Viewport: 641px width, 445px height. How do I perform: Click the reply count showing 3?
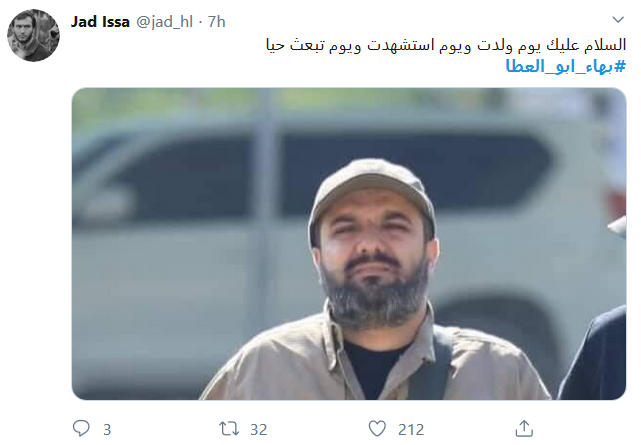pos(107,429)
